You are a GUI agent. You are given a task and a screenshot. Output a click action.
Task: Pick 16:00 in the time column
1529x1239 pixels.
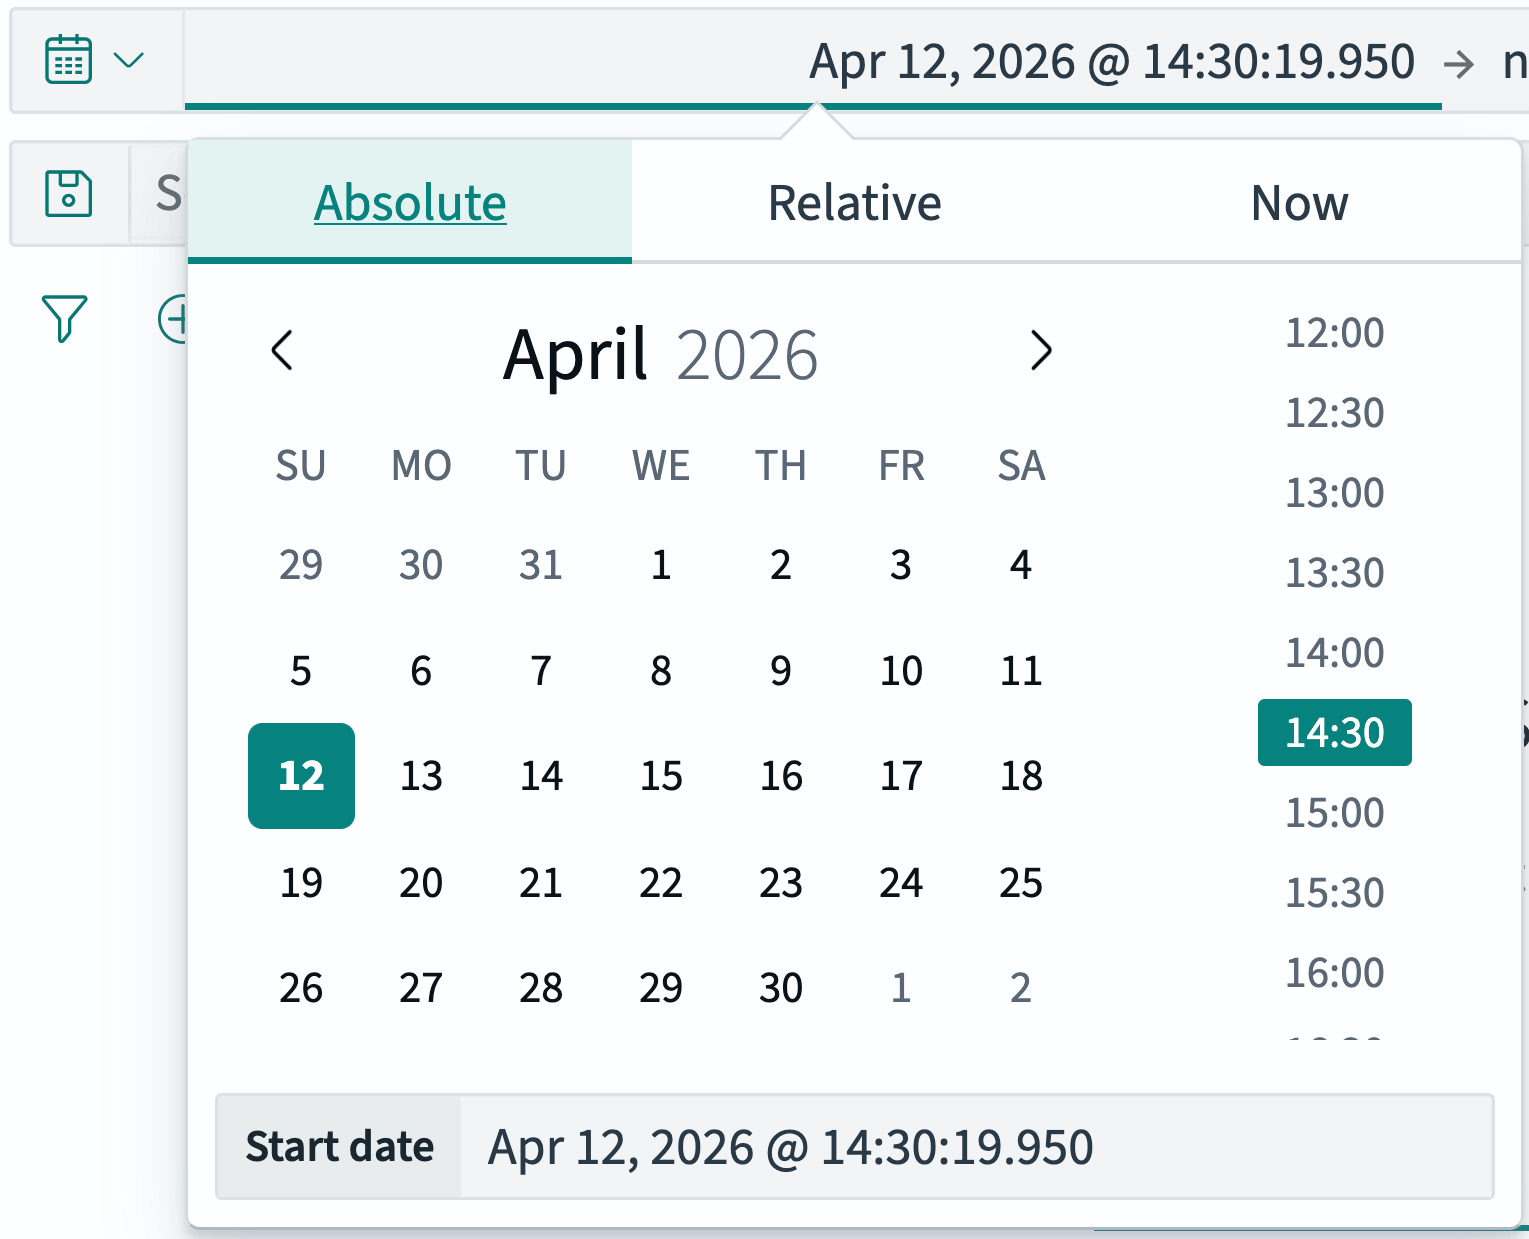tap(1334, 972)
